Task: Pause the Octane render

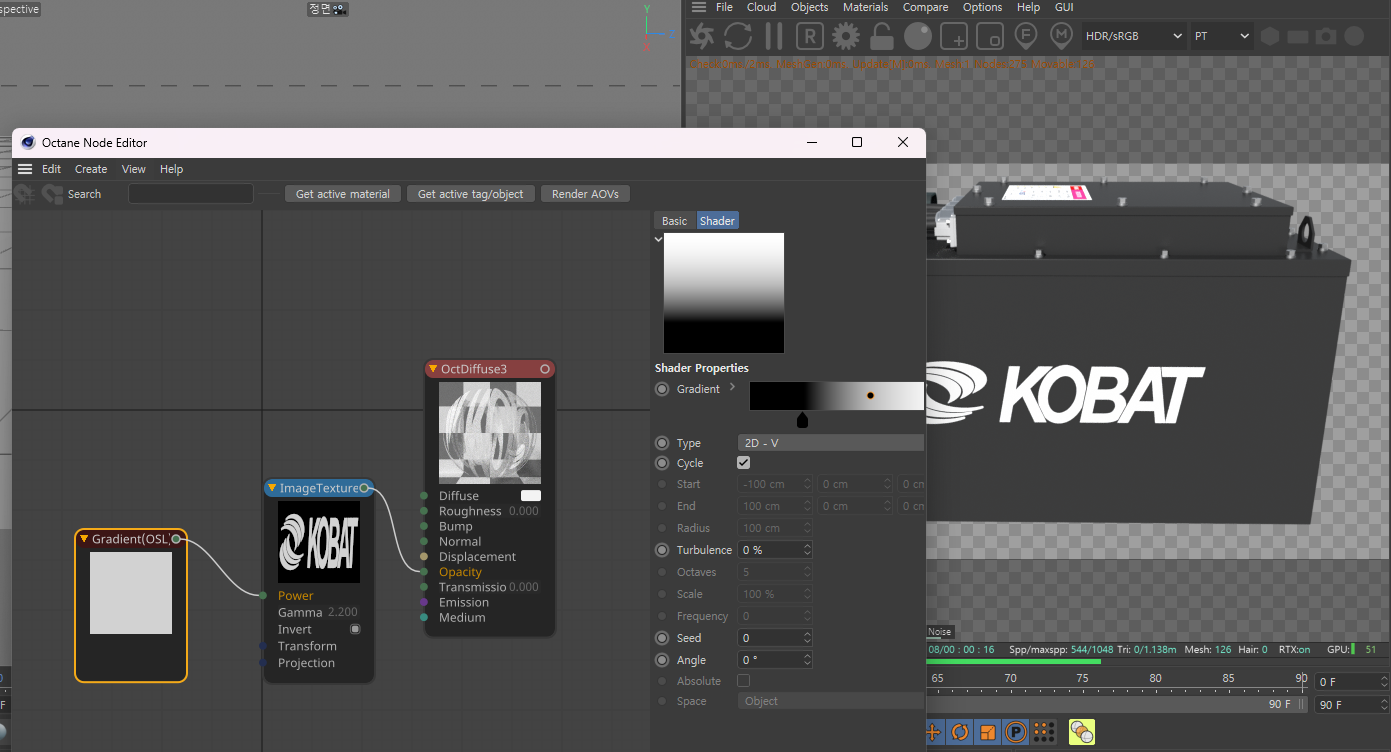Action: 773,37
